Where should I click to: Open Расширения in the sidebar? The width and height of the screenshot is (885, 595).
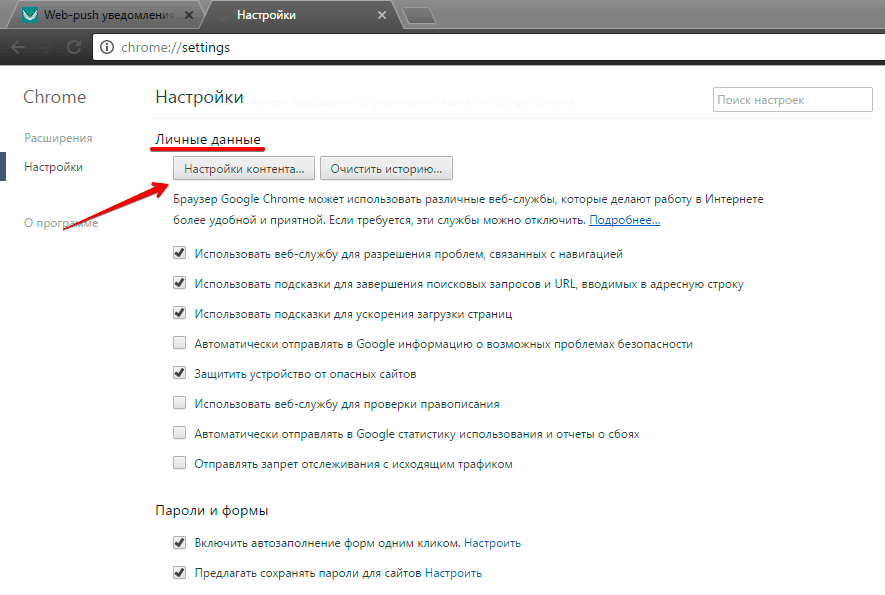click(x=58, y=138)
